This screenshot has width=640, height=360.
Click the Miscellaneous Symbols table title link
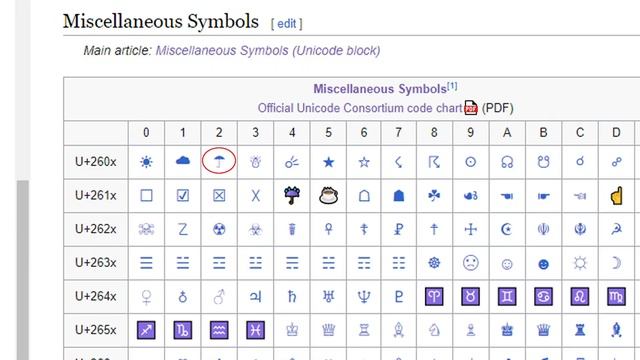(380, 89)
